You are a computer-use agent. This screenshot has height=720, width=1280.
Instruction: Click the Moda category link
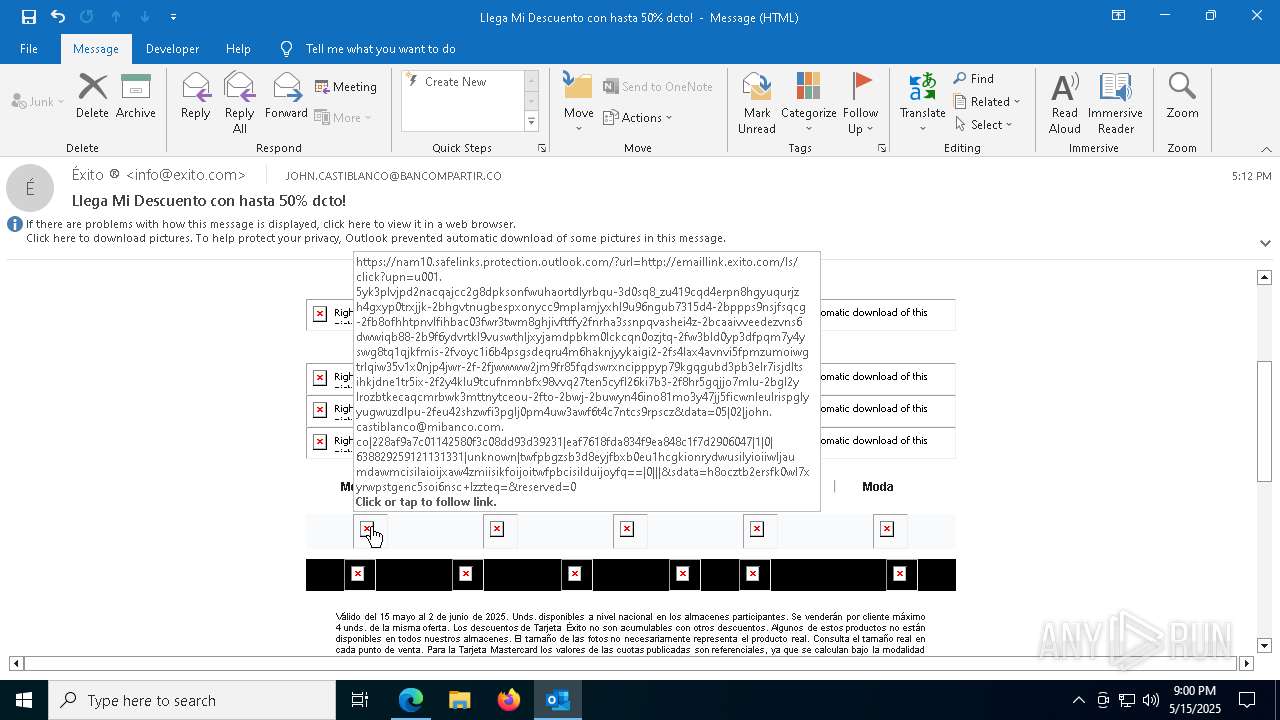tap(878, 487)
